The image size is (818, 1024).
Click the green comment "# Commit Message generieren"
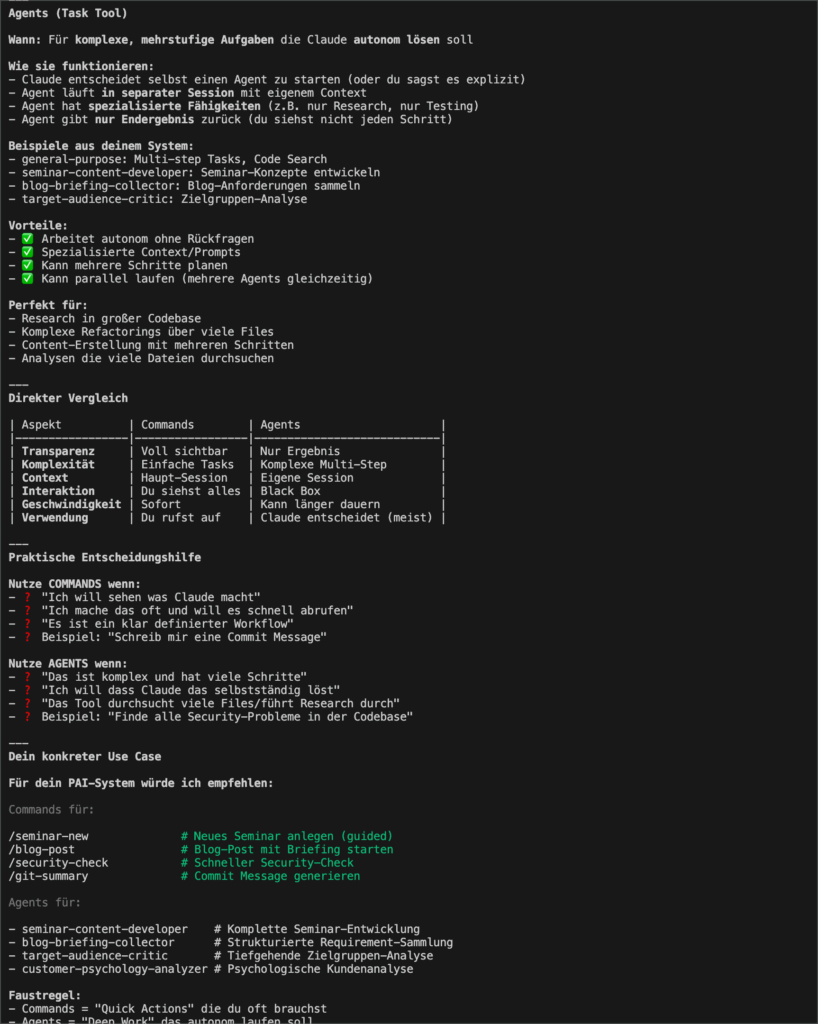click(x=270, y=876)
